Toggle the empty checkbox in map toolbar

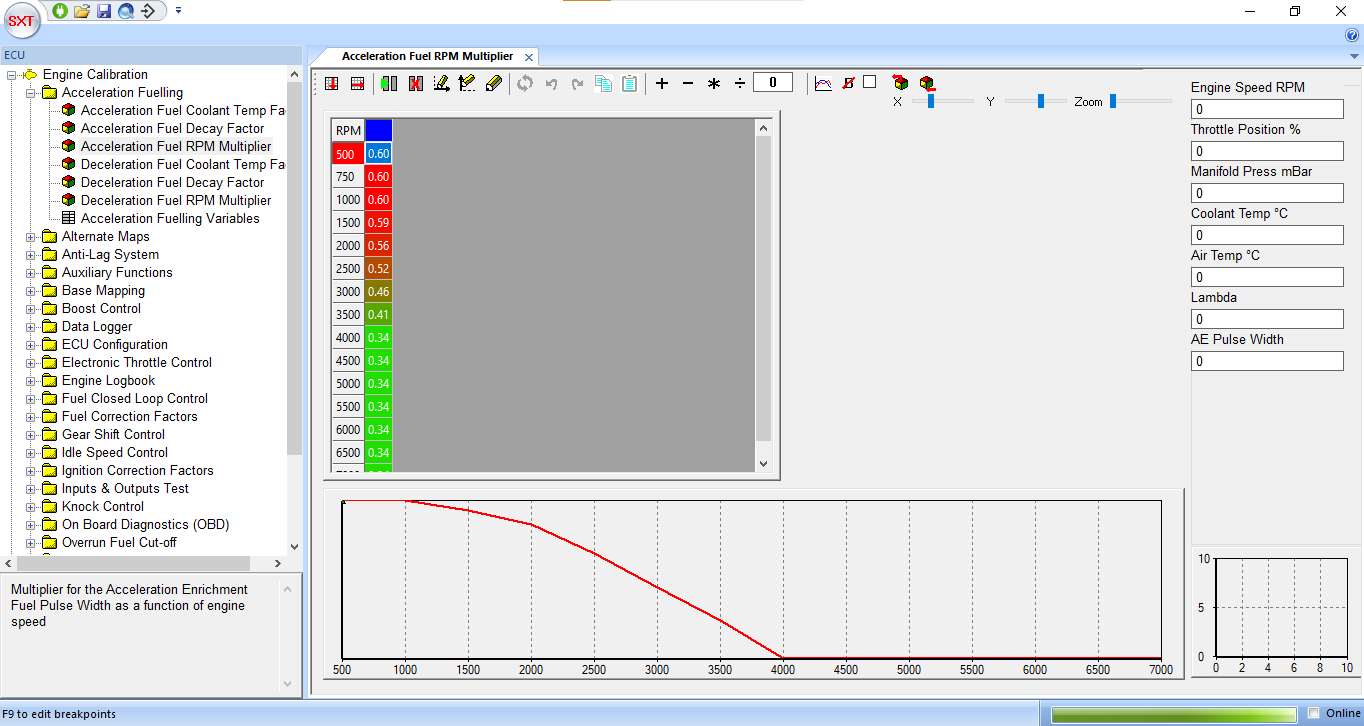pyautogui.click(x=870, y=82)
